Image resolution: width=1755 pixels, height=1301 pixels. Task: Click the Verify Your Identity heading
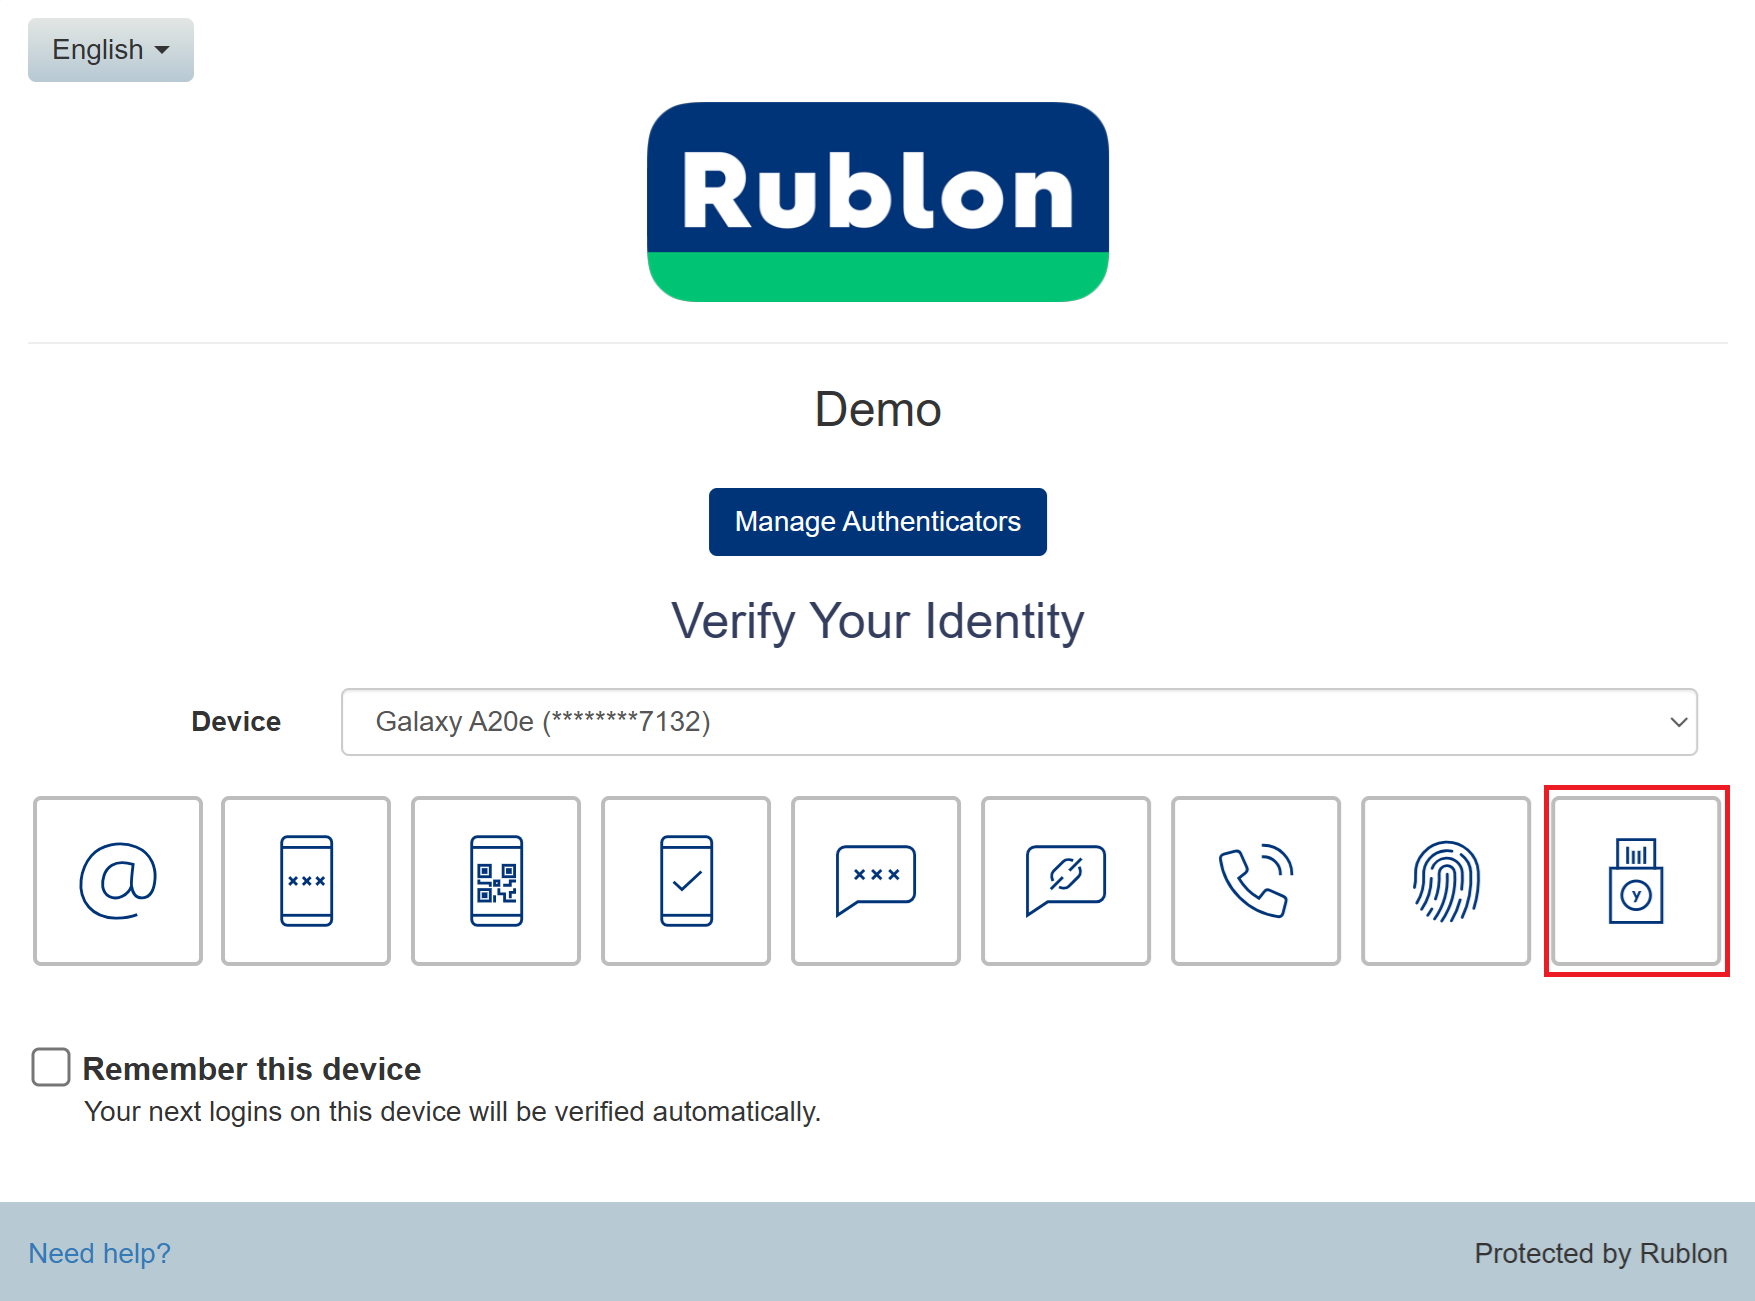click(x=877, y=621)
